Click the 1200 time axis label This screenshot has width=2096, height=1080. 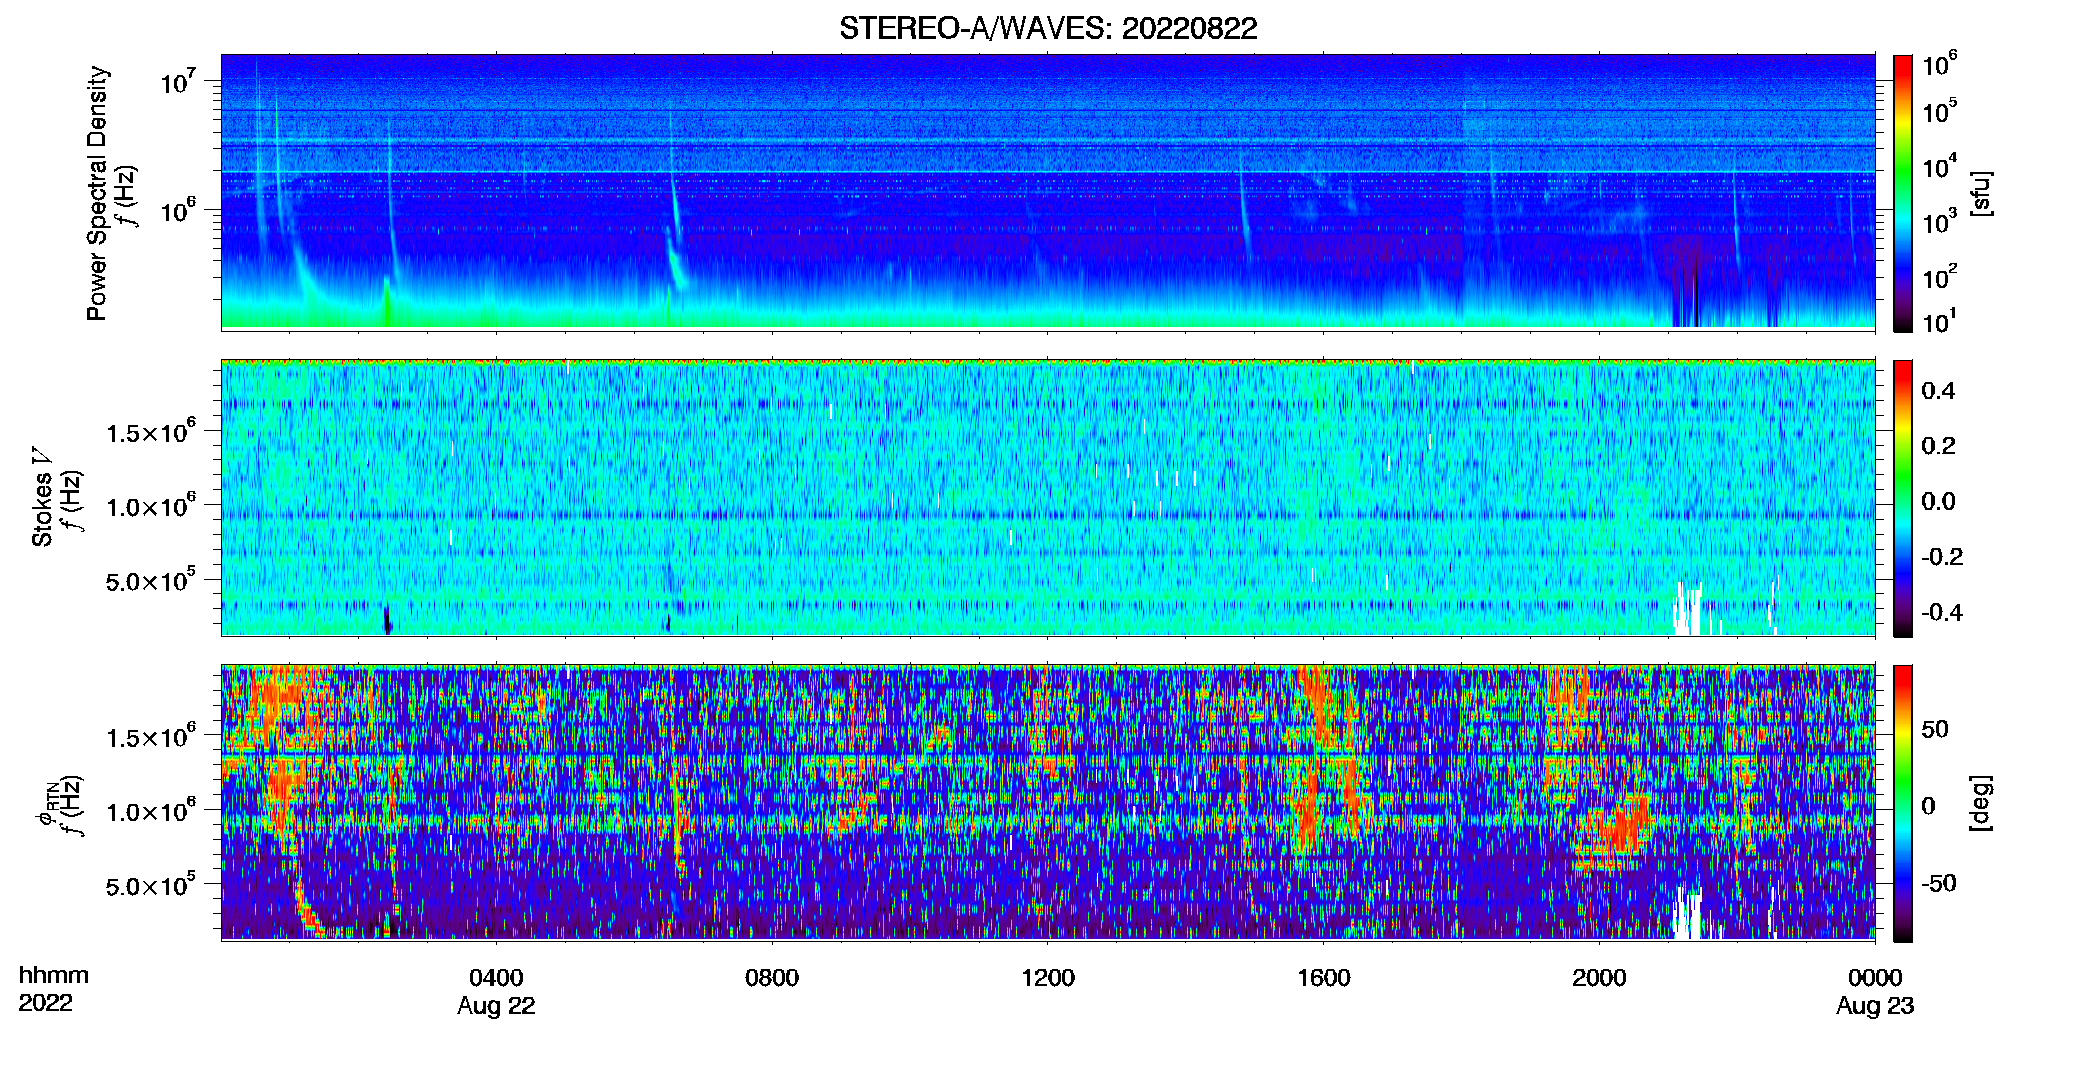coord(1048,978)
